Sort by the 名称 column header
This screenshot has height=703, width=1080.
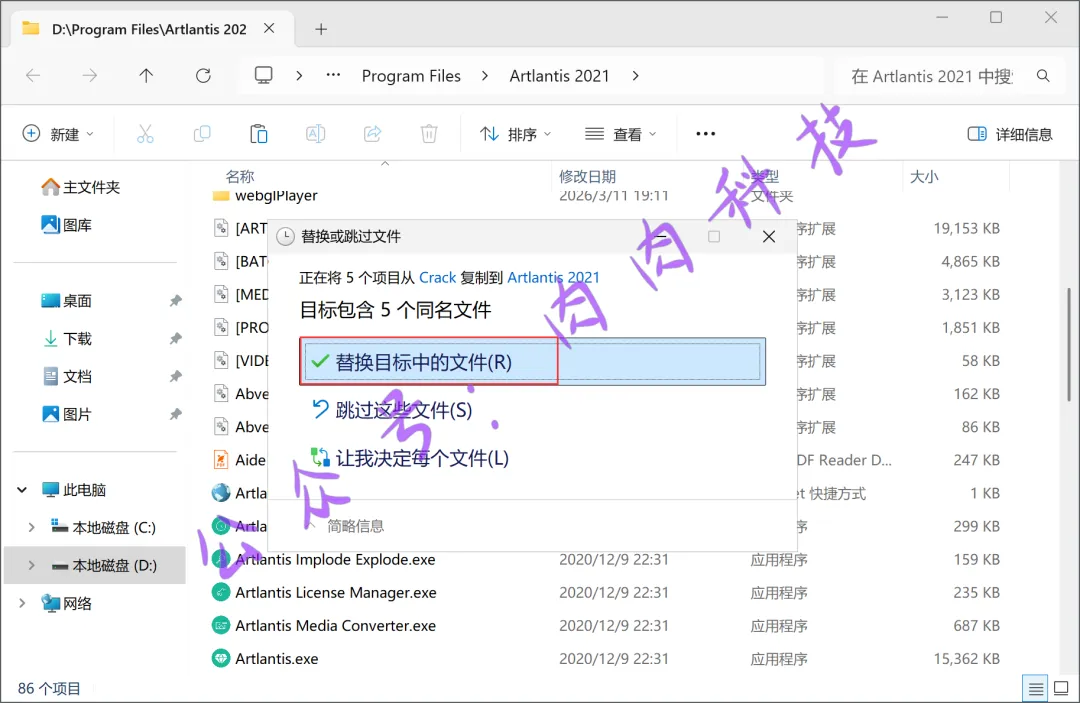coord(240,177)
